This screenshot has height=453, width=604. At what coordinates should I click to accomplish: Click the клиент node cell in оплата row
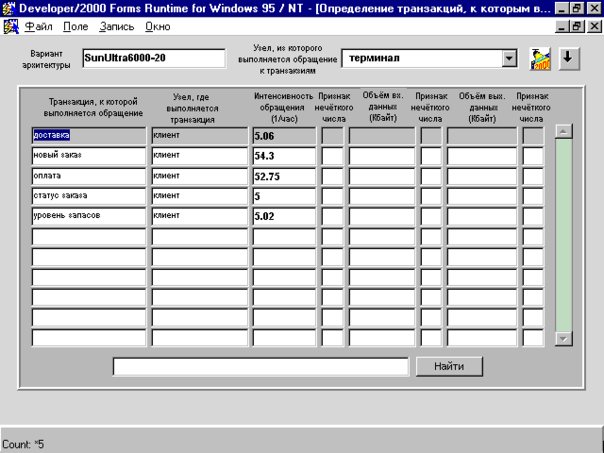tap(200, 176)
